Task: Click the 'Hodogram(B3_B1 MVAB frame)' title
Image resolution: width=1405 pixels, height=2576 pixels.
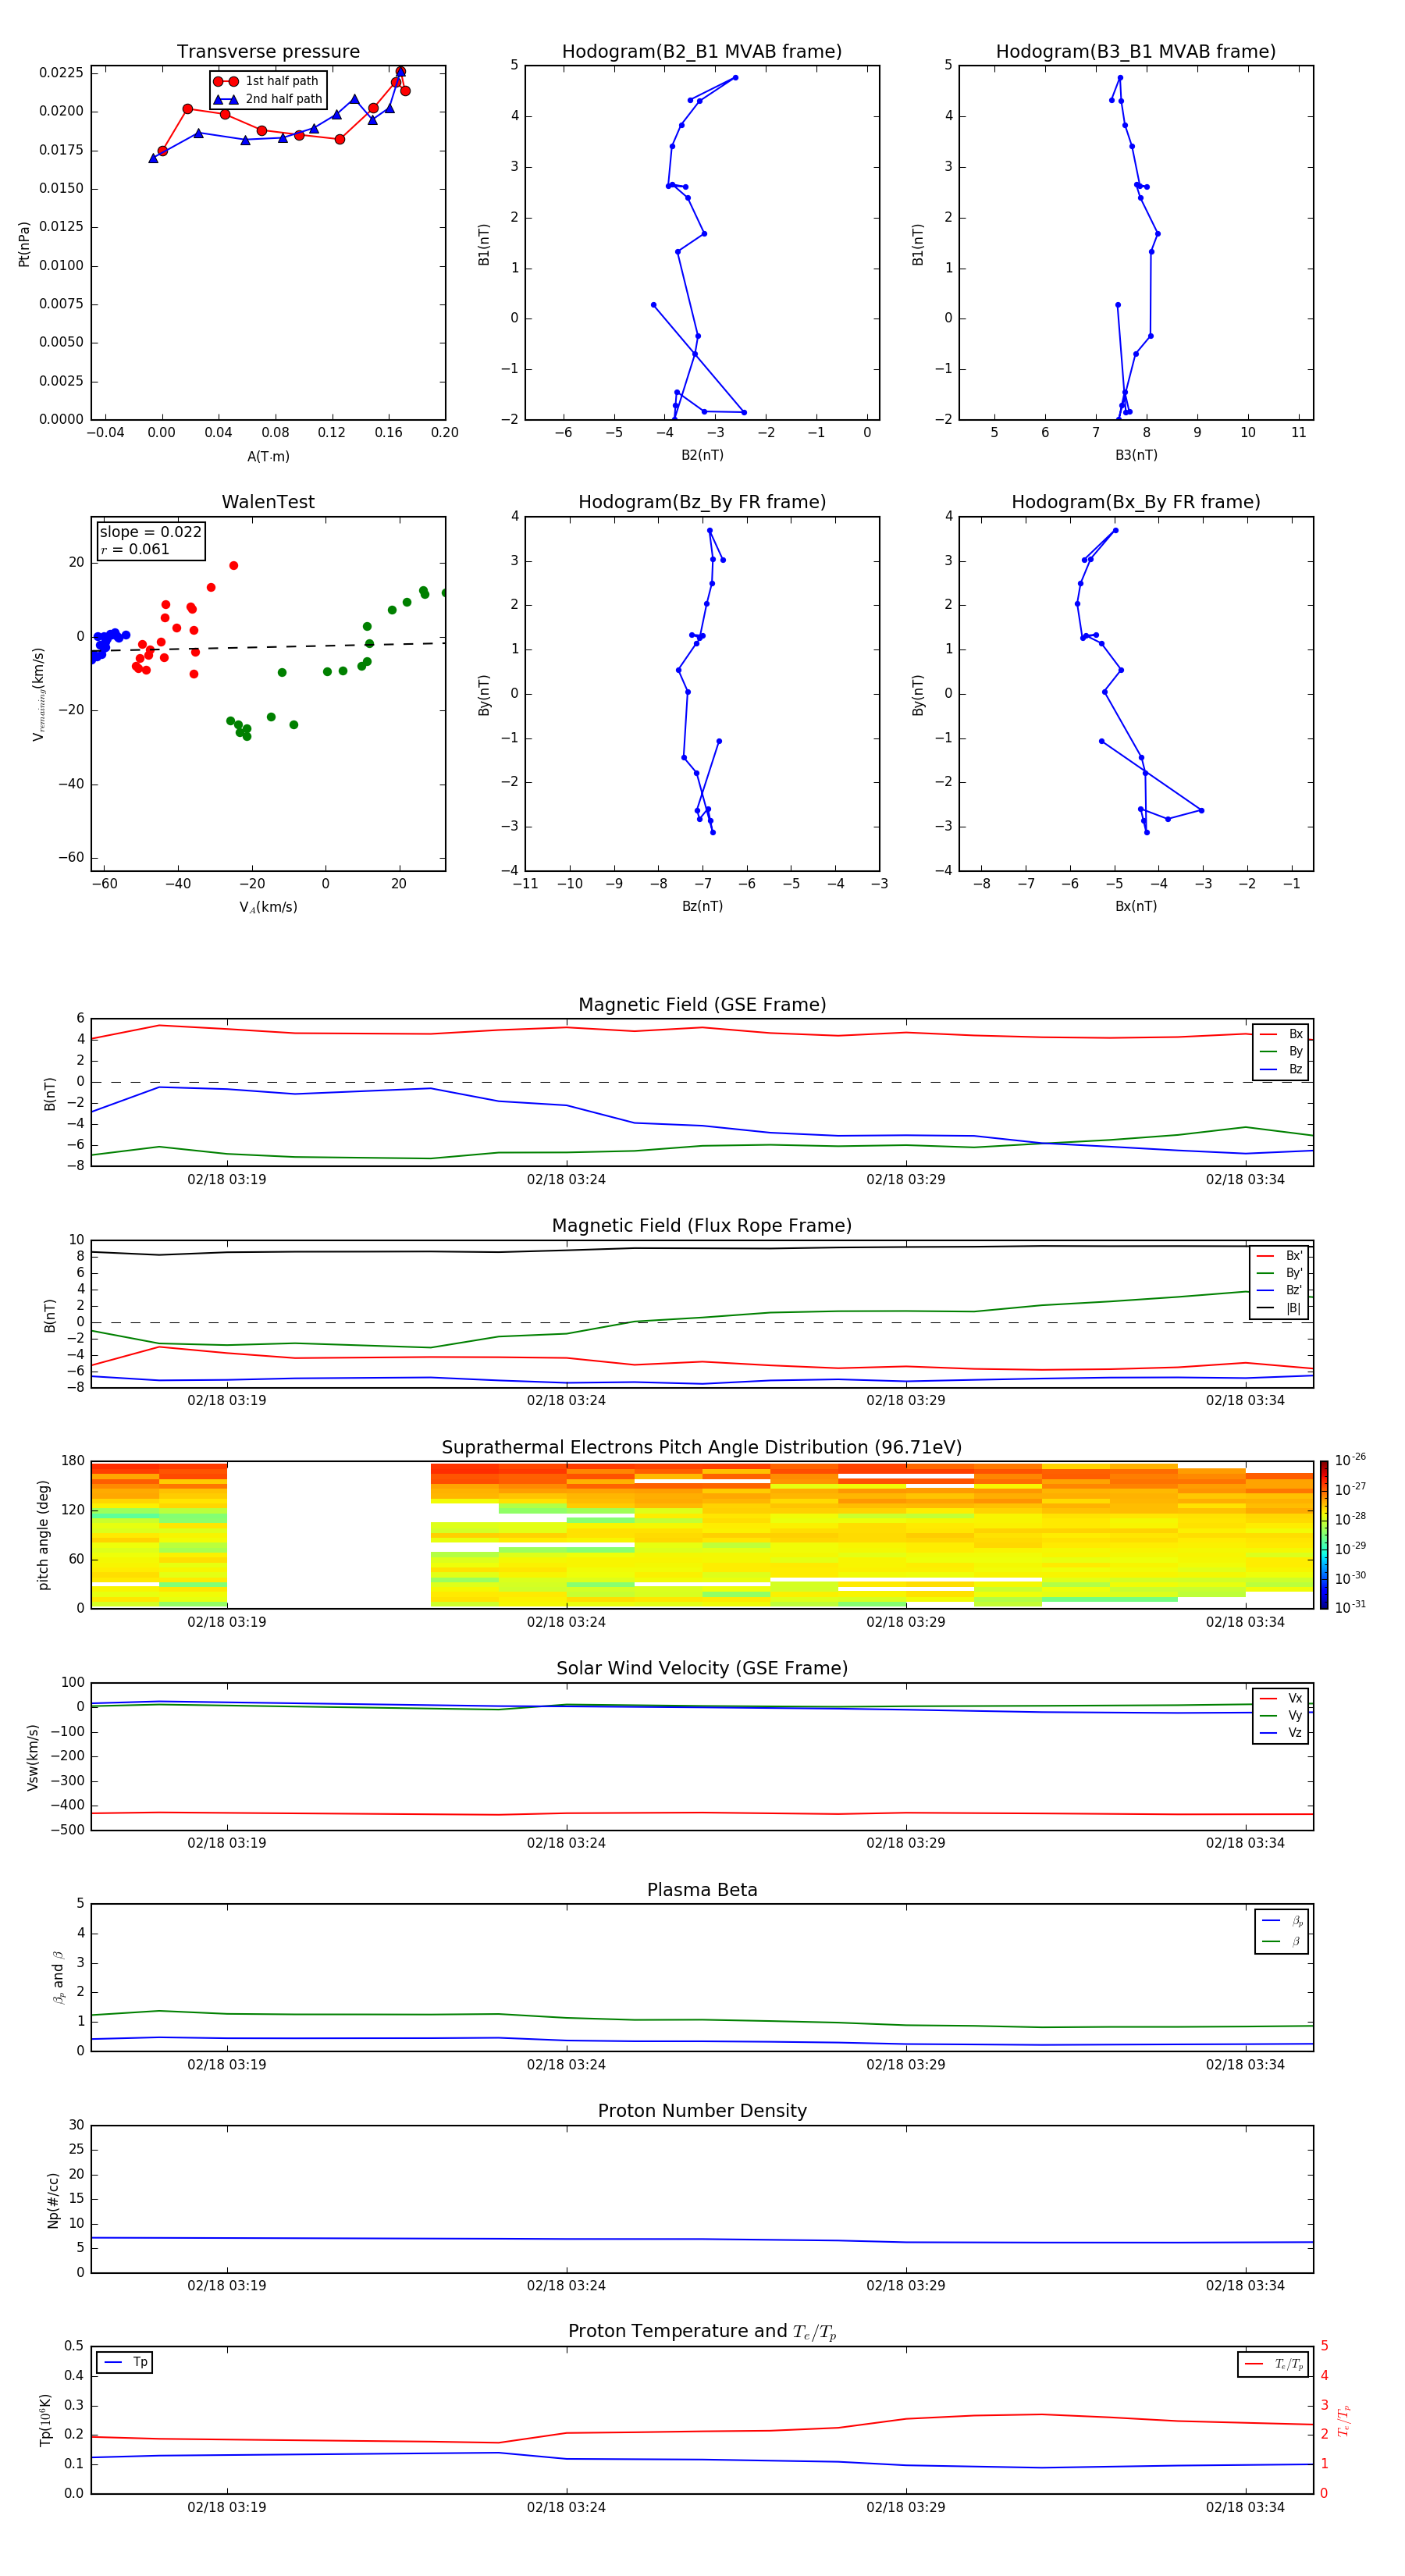Action: (x=1136, y=52)
